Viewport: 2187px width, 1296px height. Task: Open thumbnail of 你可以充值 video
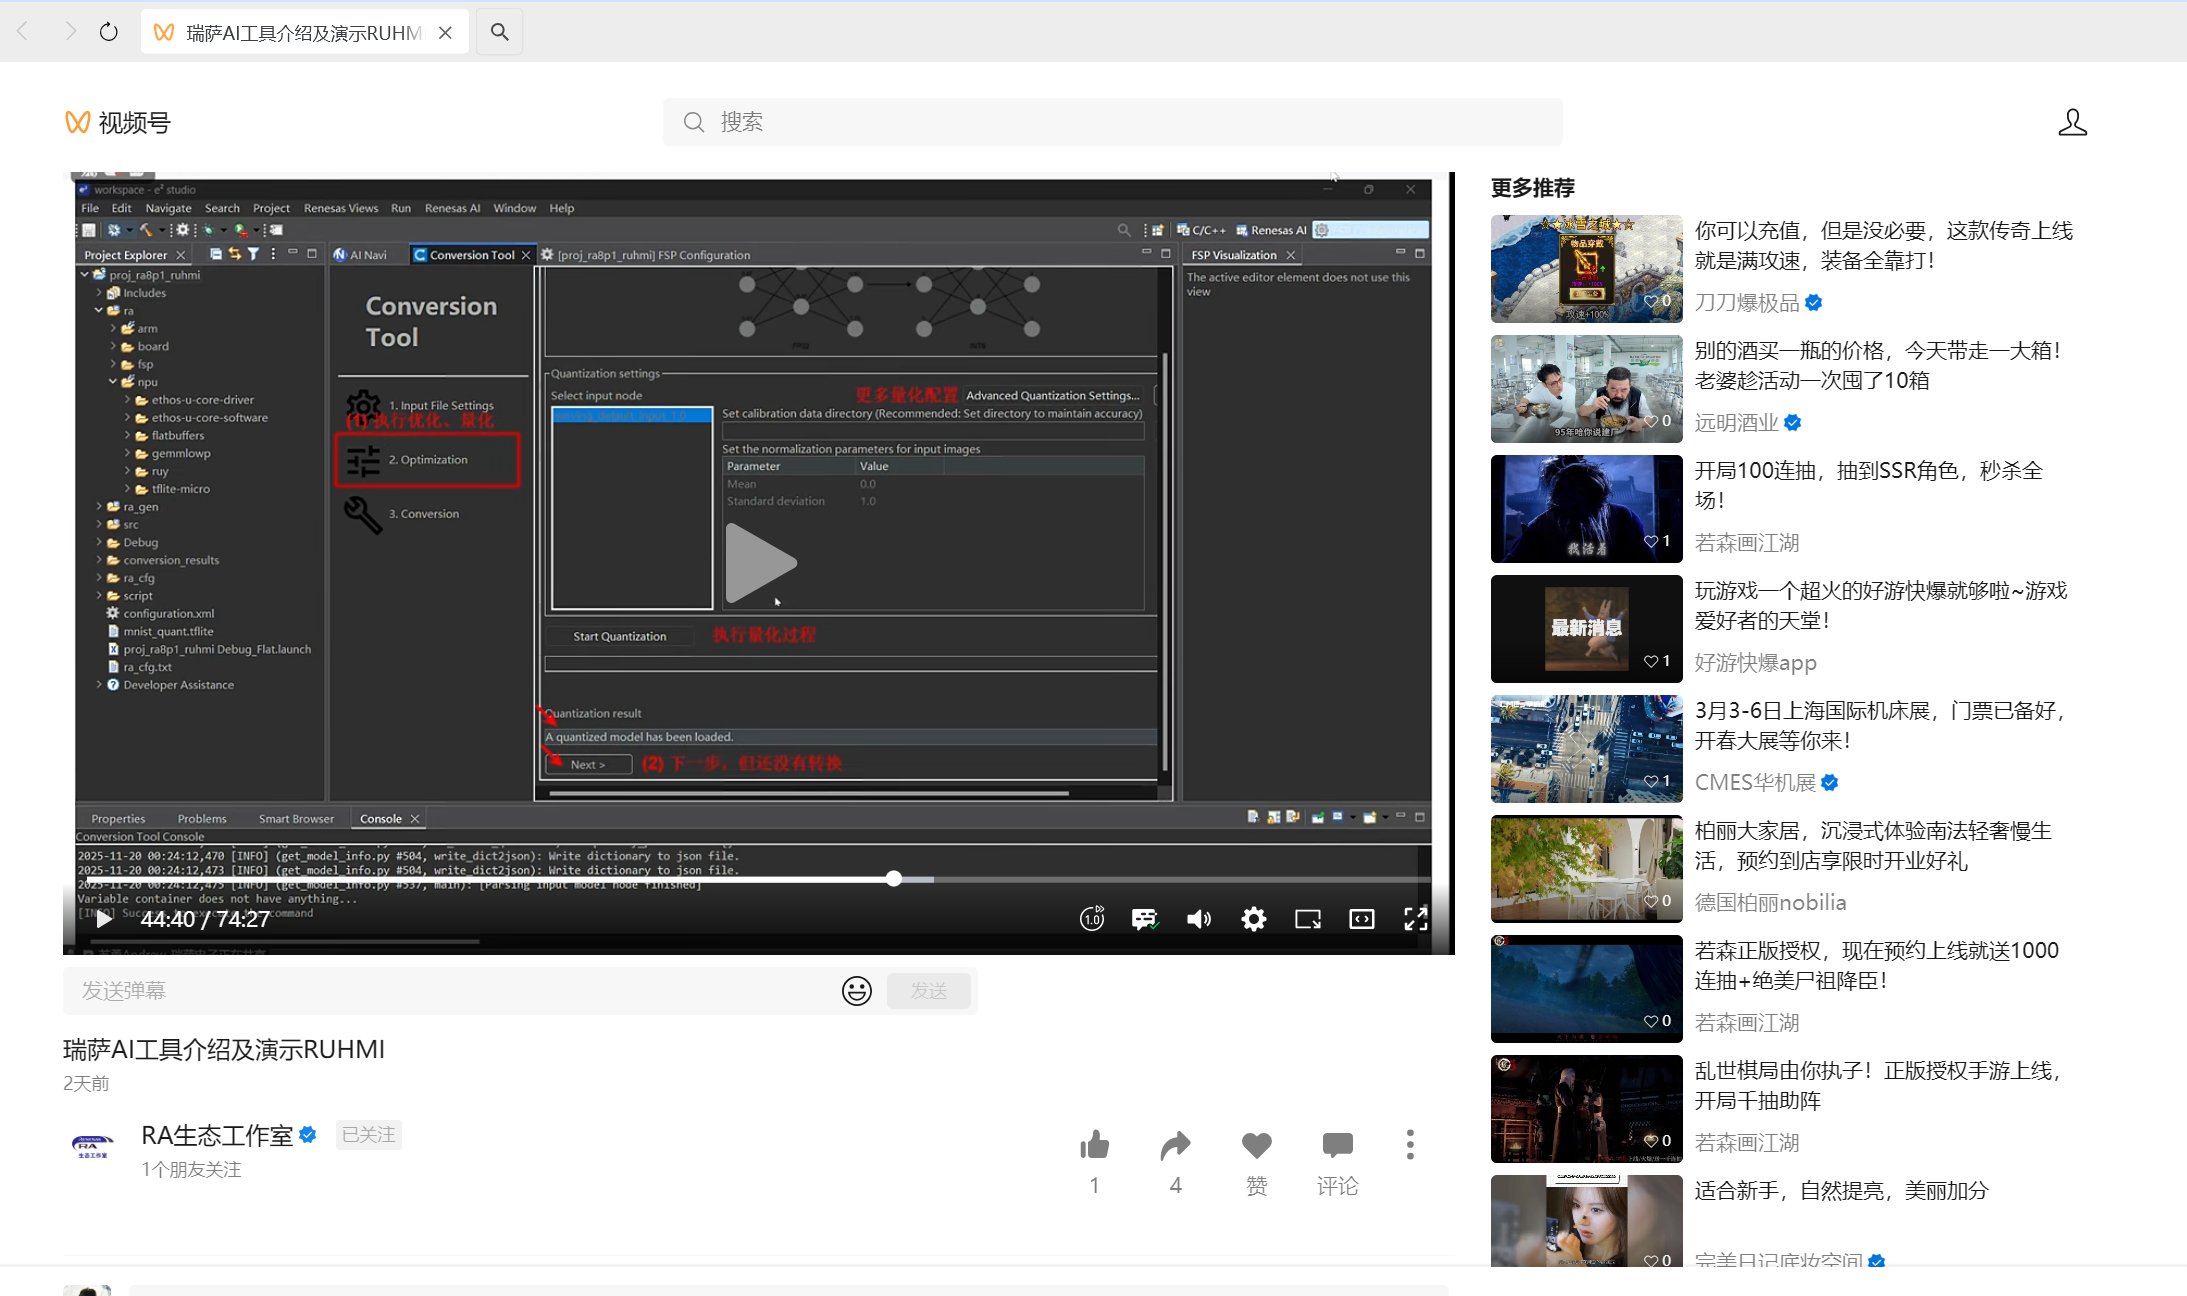click(x=1586, y=268)
